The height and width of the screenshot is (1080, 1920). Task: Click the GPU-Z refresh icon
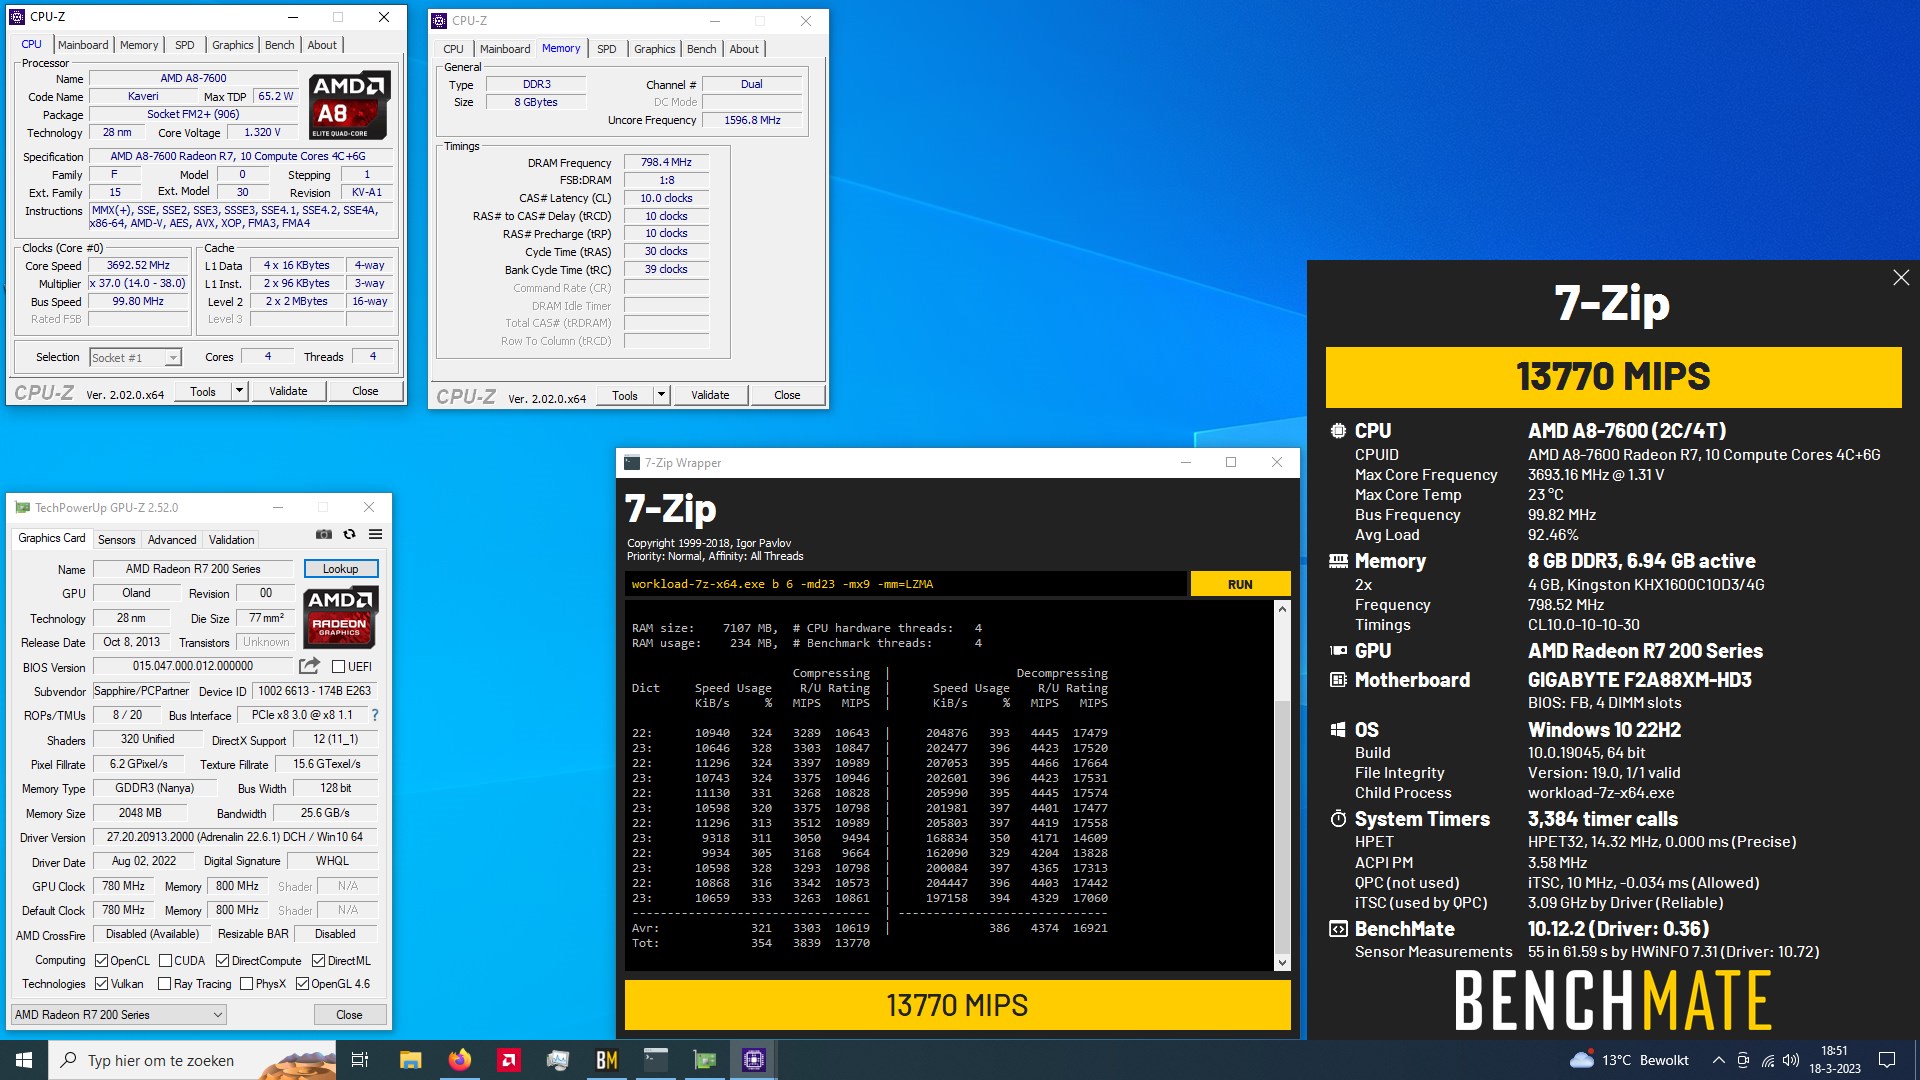(349, 534)
